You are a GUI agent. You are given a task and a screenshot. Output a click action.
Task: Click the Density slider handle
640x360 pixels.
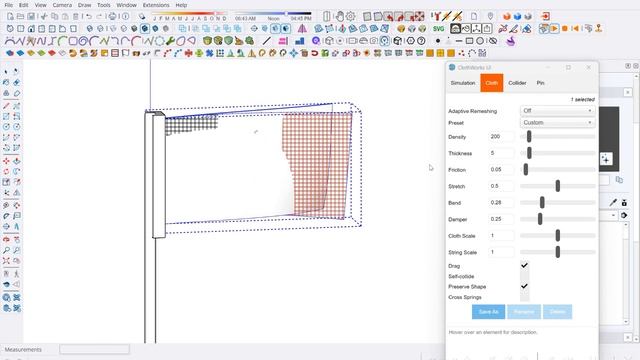tap(529, 136)
